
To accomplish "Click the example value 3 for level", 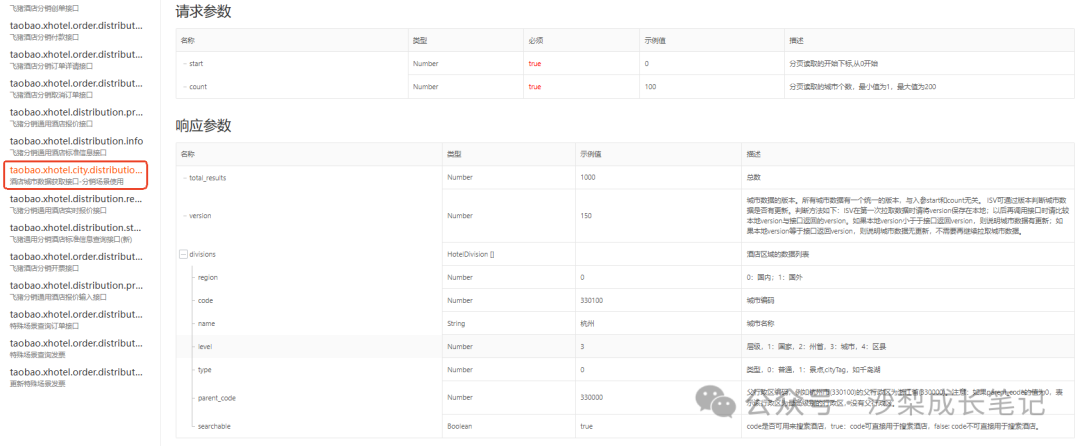I will coord(584,346).
